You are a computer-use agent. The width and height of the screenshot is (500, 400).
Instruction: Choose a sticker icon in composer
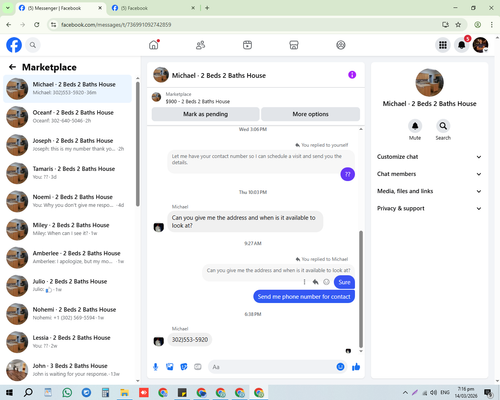coord(184,367)
